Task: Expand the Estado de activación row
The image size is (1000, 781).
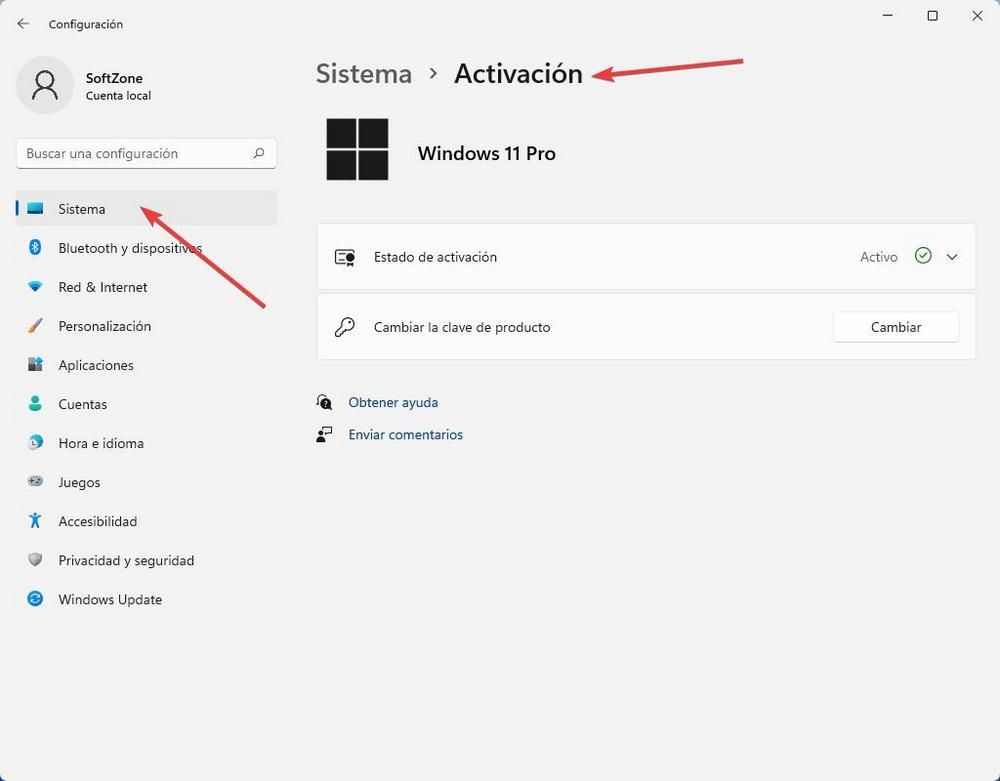Action: click(x=646, y=257)
